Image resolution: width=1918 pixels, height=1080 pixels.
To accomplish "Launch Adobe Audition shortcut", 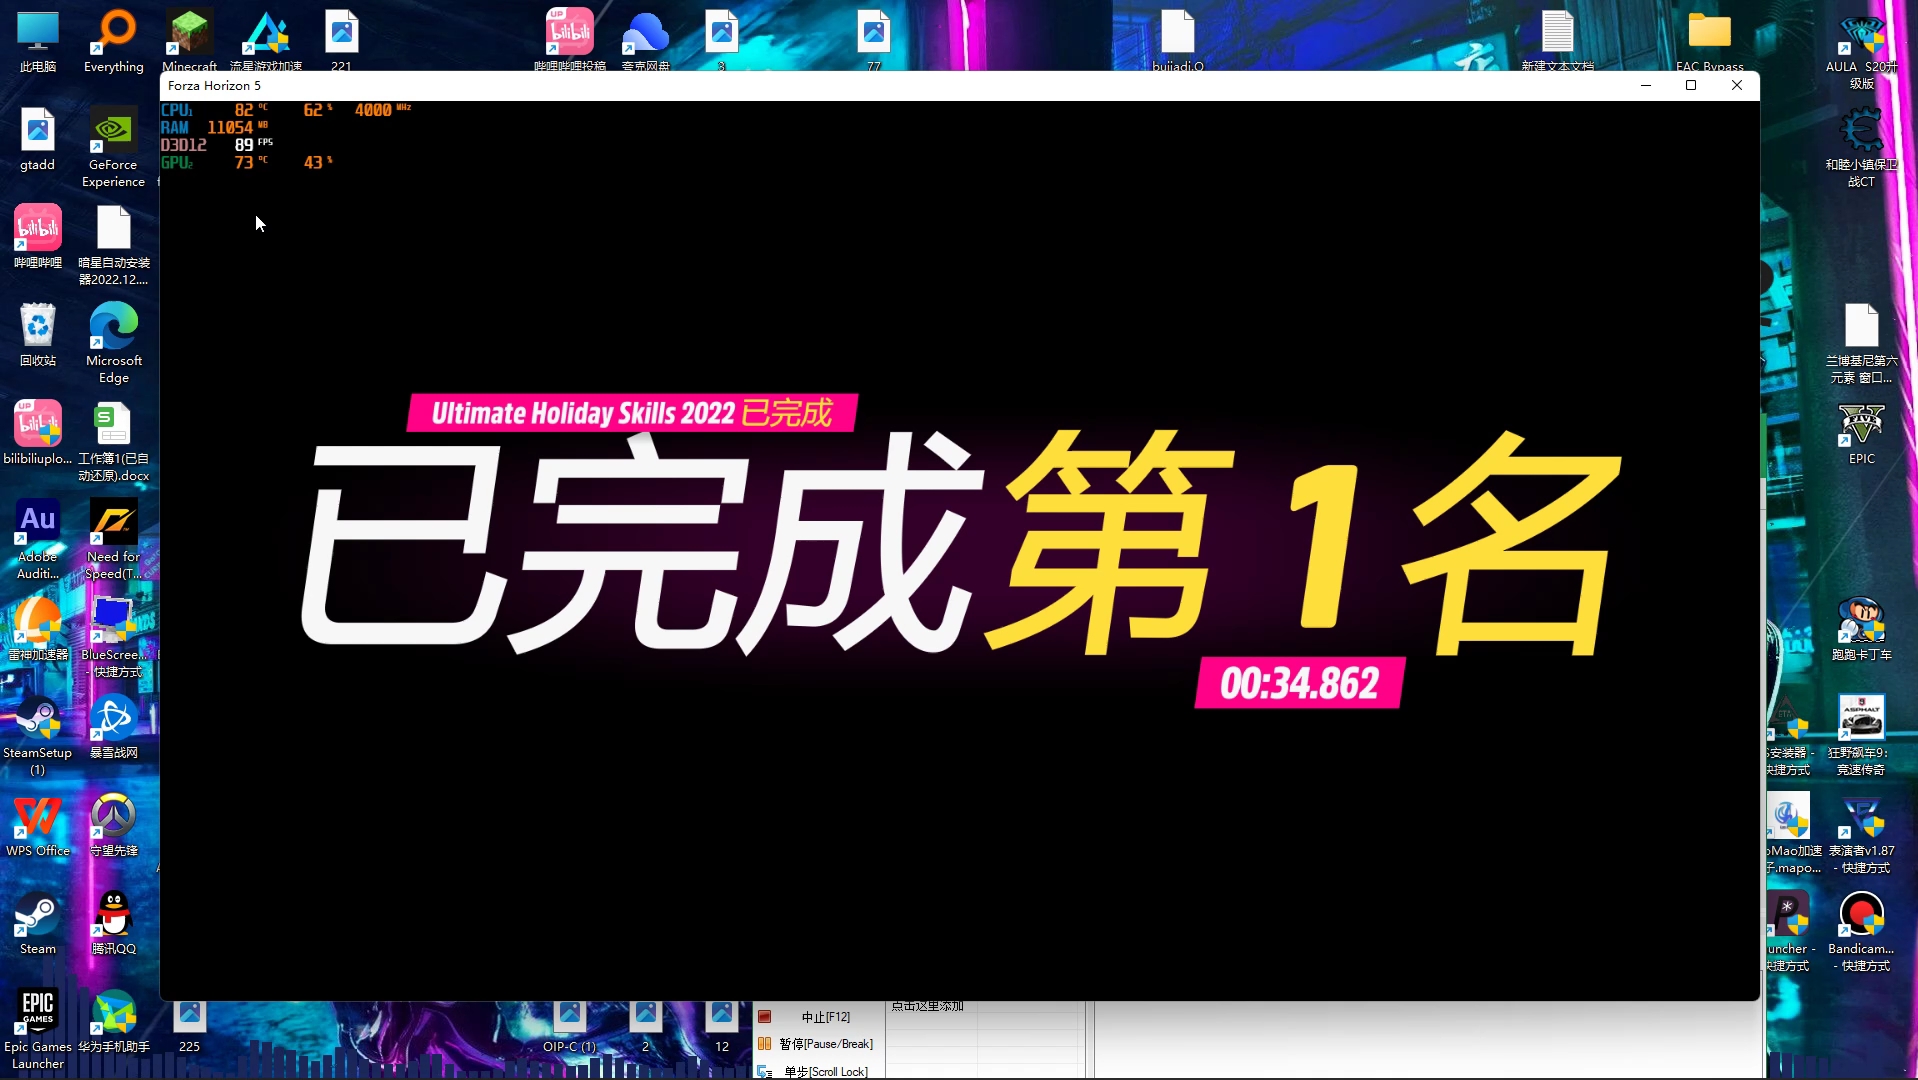I will (38, 539).
